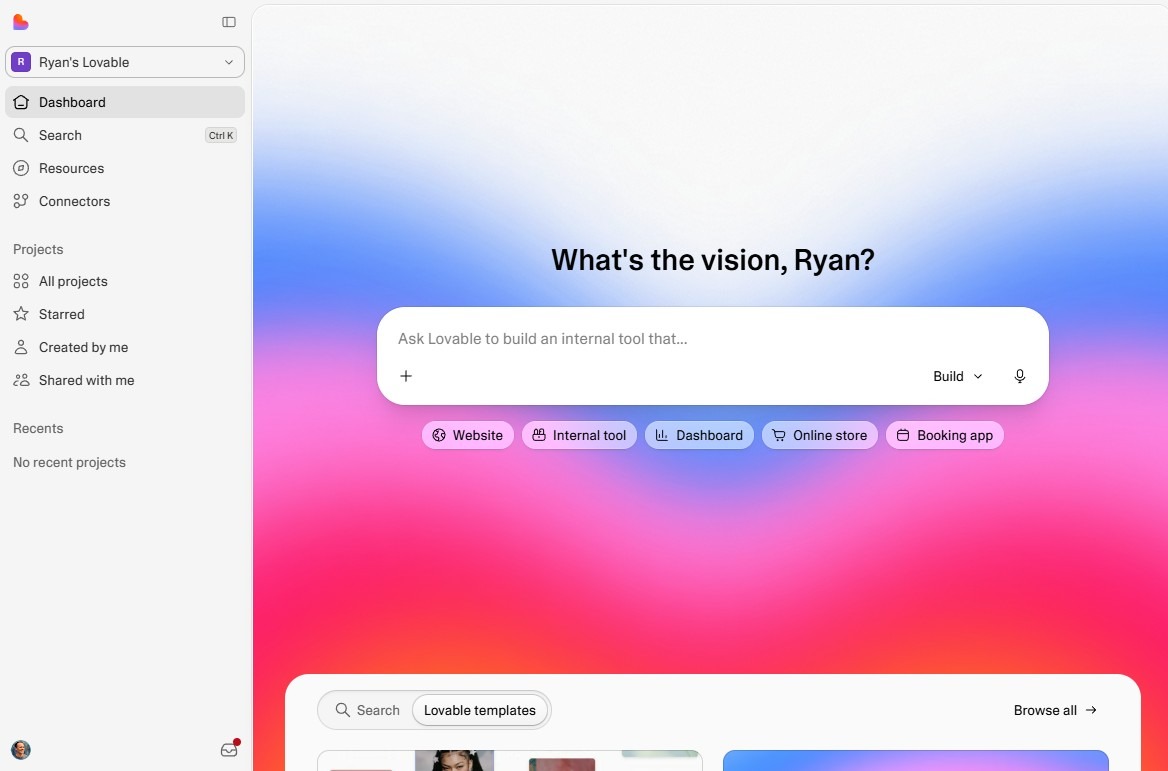Click the Recents section heading
The width and height of the screenshot is (1168, 771).
point(38,428)
